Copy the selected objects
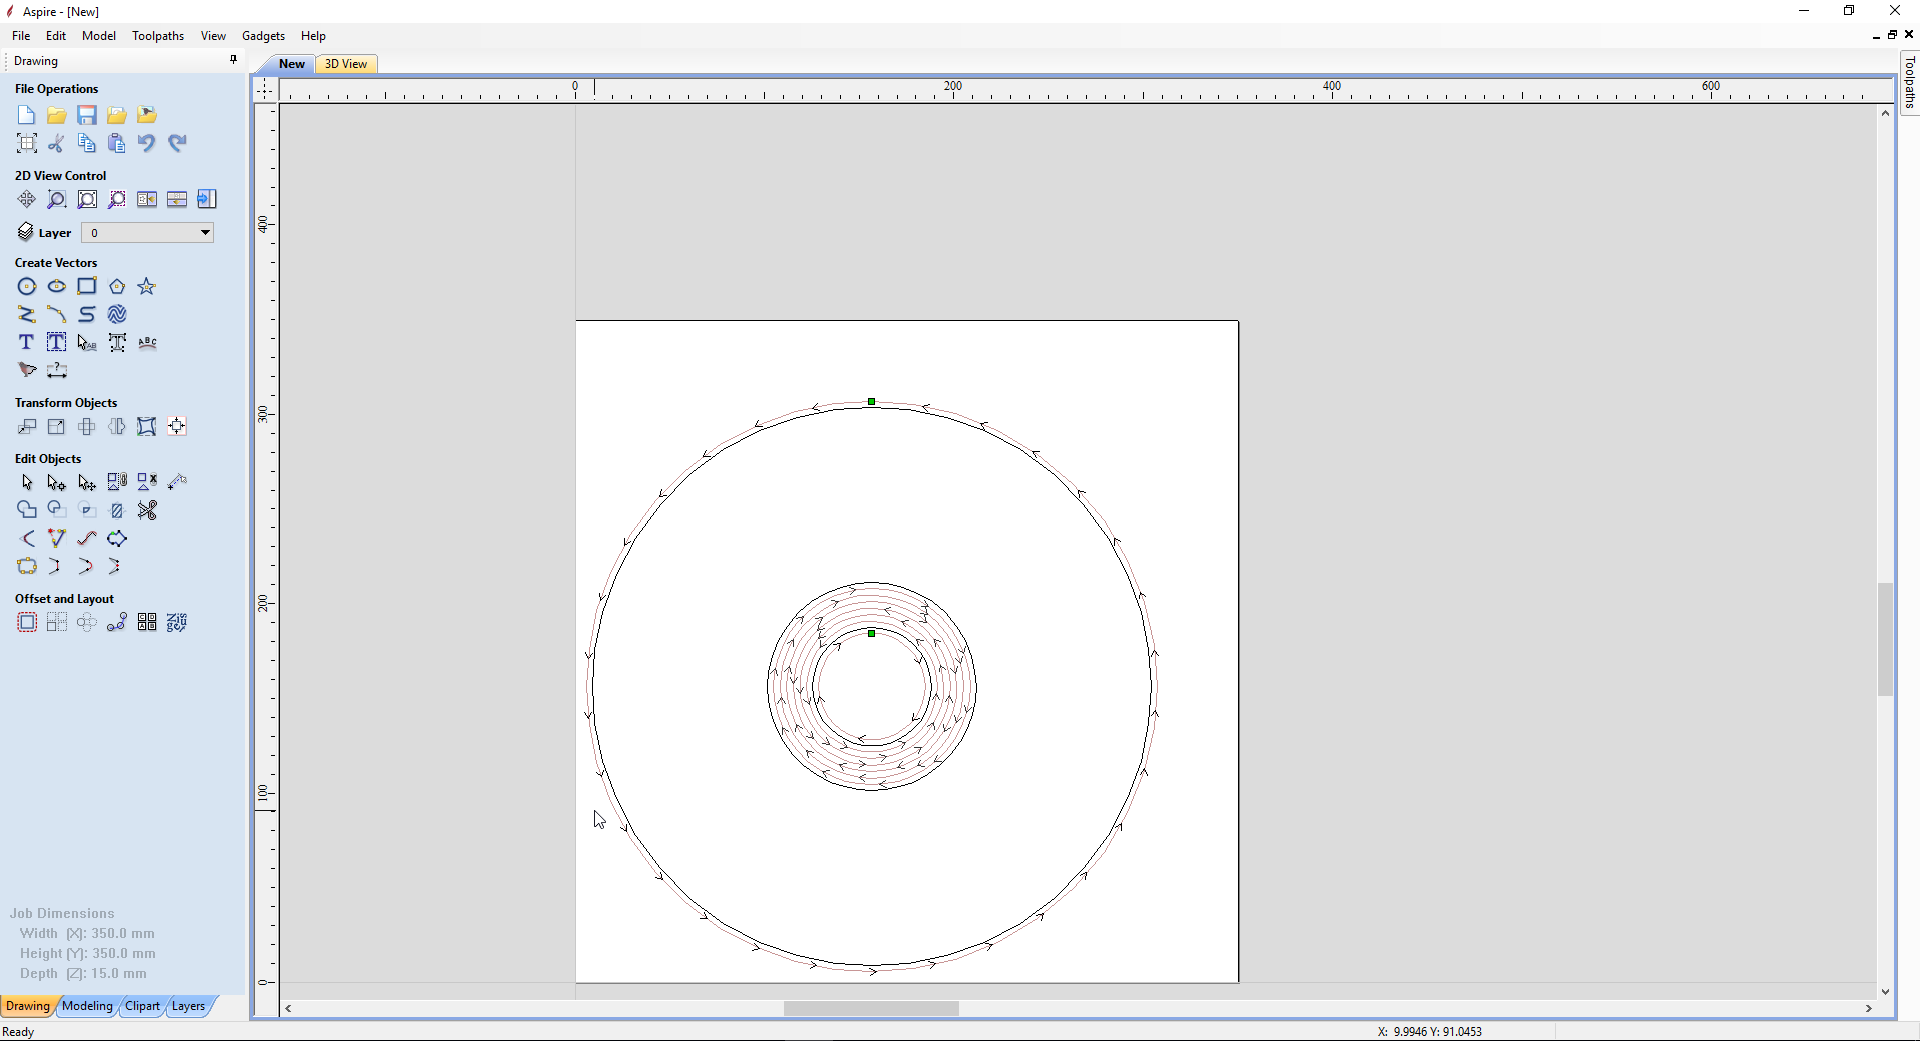1920x1041 pixels. [x=87, y=143]
